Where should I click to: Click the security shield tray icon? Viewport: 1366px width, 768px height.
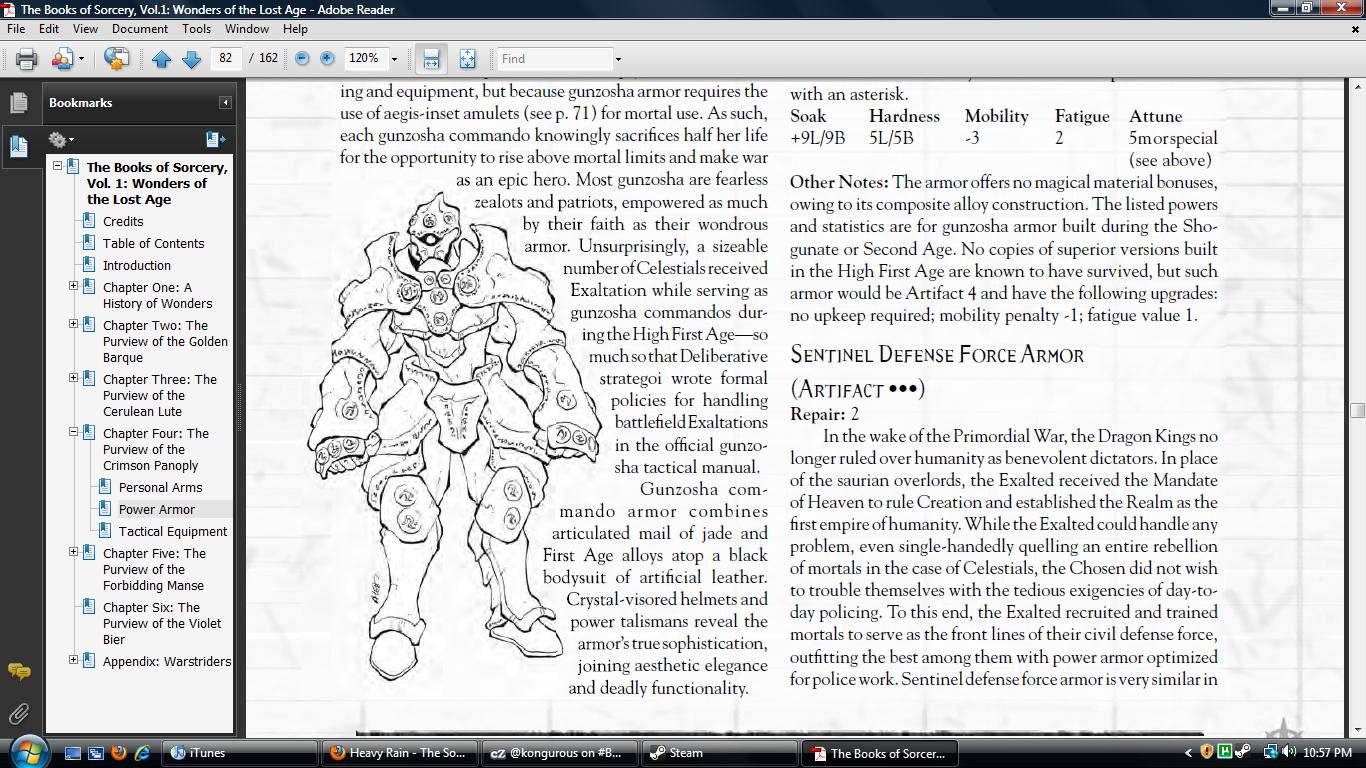click(x=1207, y=752)
